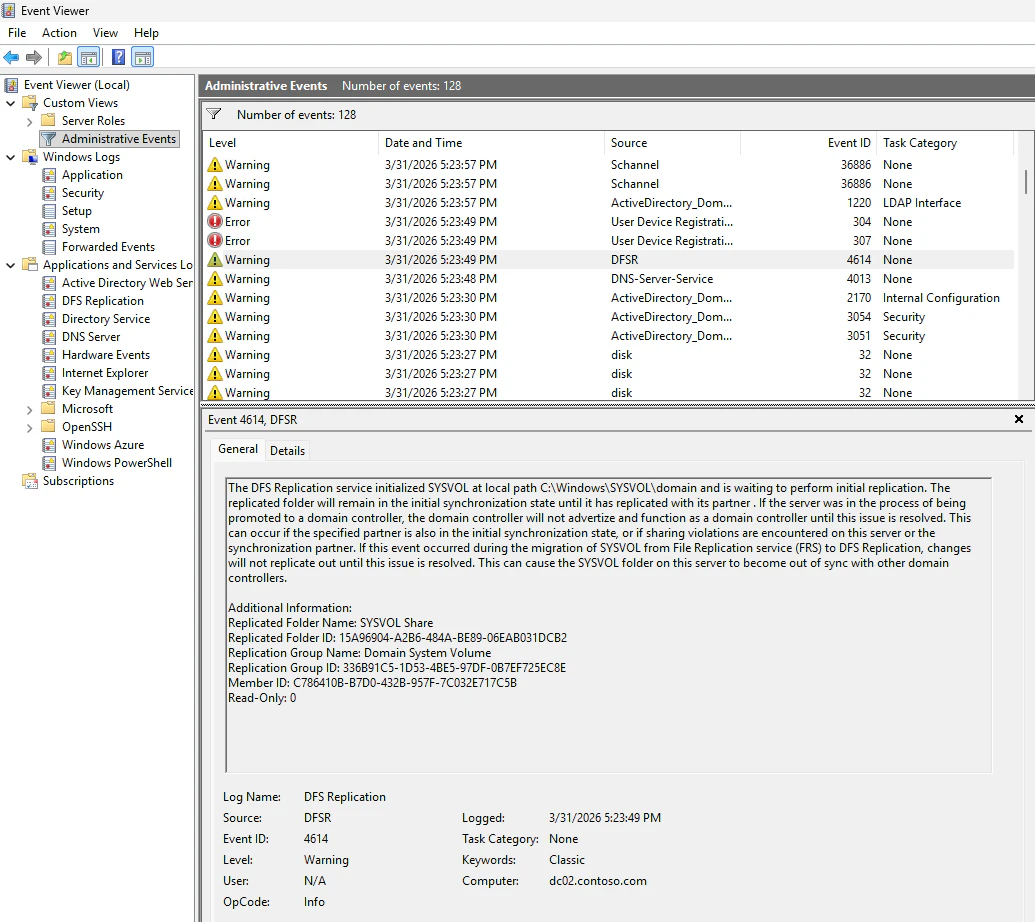Click the Internet Explorer log icon
1035x922 pixels.
pyautogui.click(x=49, y=373)
